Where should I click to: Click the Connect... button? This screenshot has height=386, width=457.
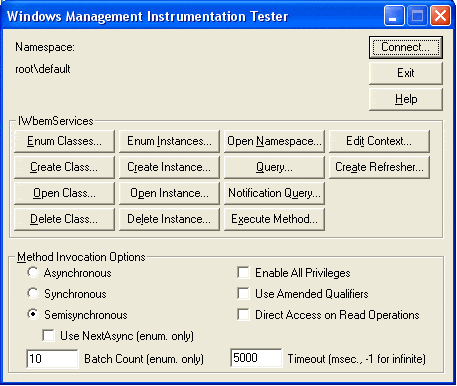(x=406, y=47)
